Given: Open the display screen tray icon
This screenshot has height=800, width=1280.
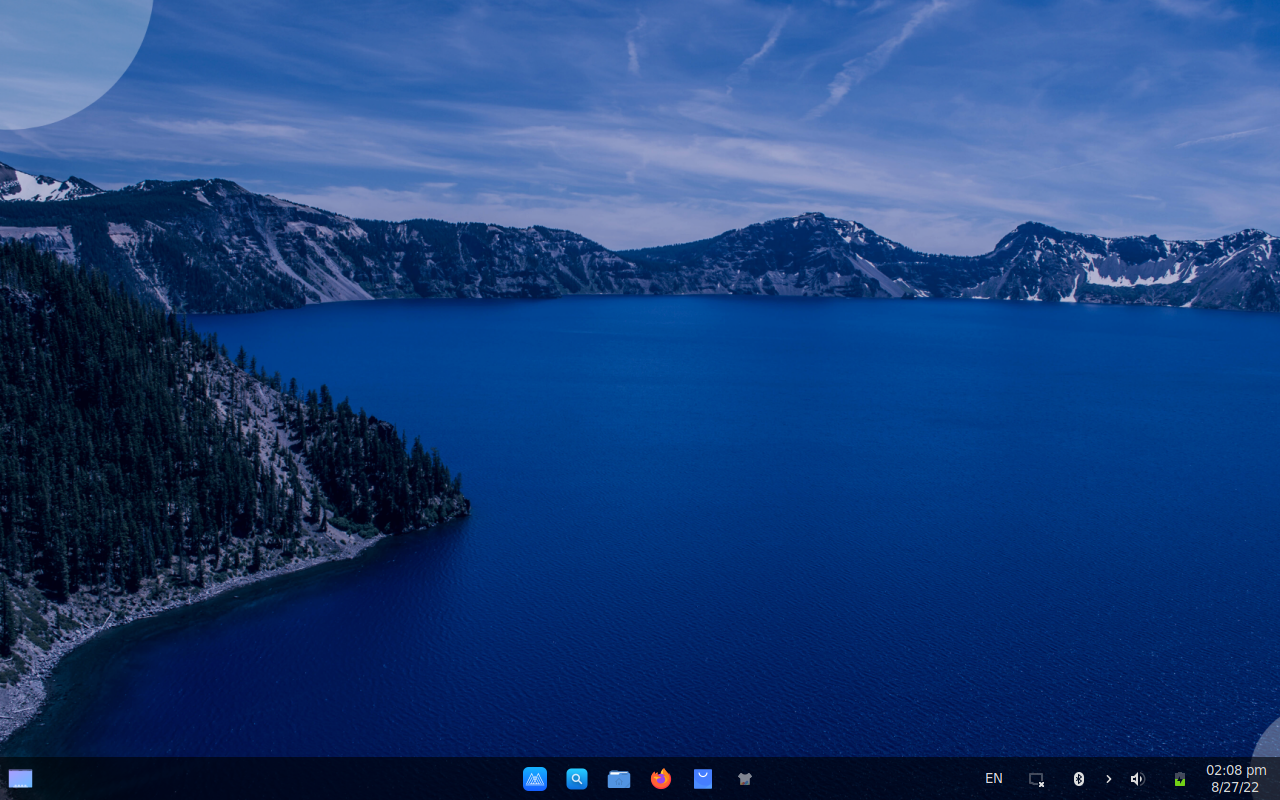Looking at the screenshot, I should [x=1036, y=779].
